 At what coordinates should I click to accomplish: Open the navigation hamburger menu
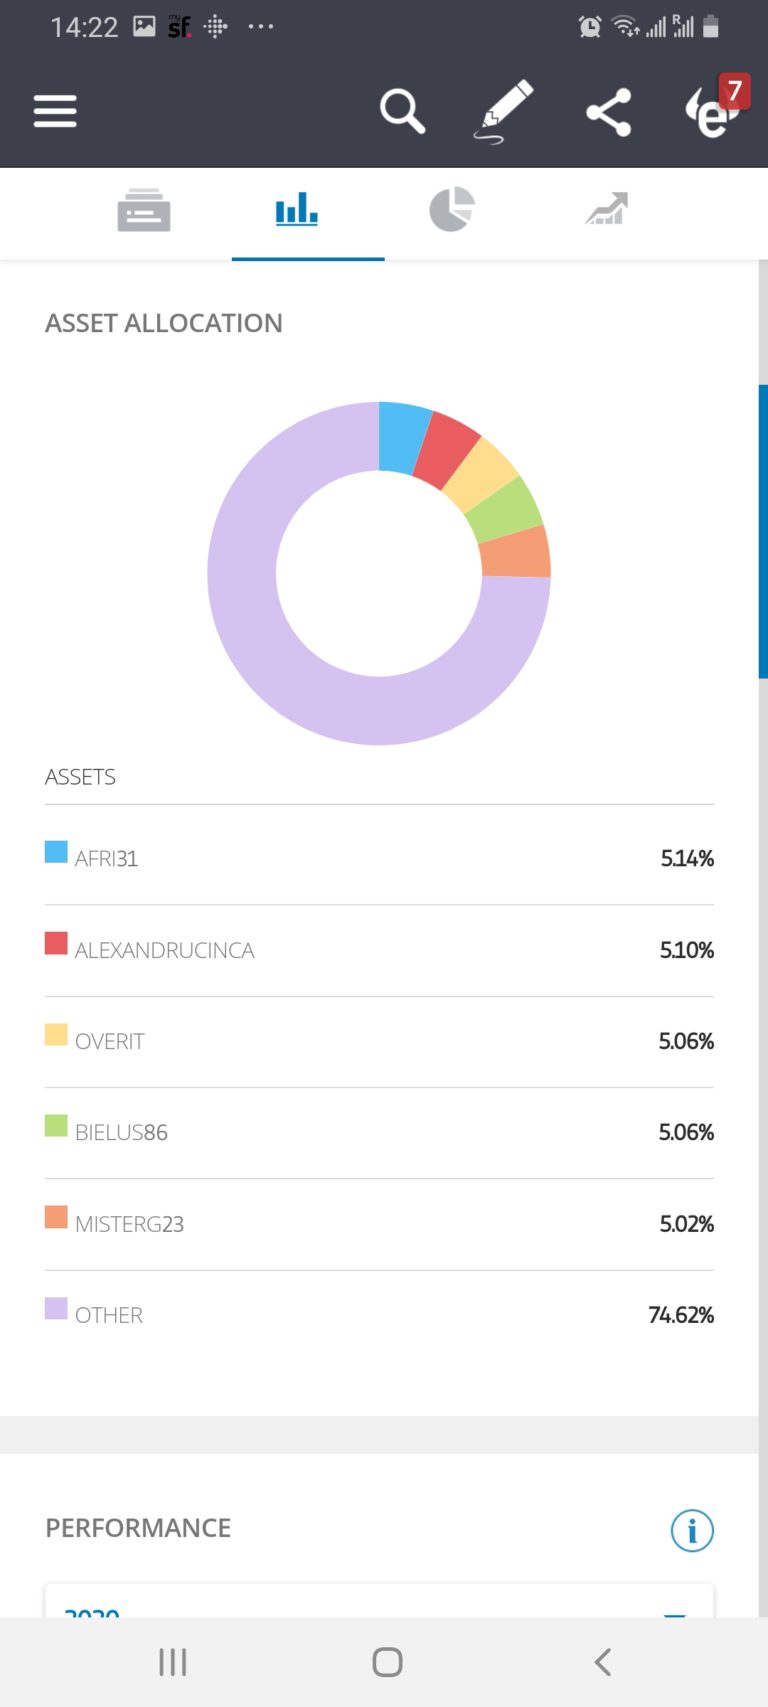coord(55,111)
